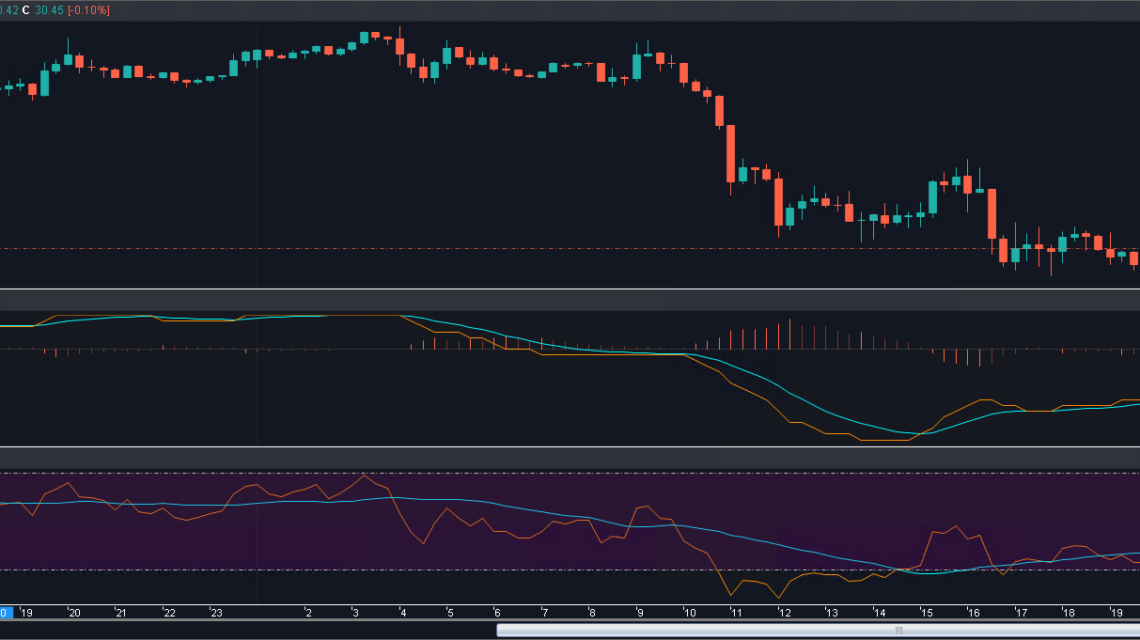
Task: Select the blue highlighted date label on axis
Action: (x=4, y=612)
